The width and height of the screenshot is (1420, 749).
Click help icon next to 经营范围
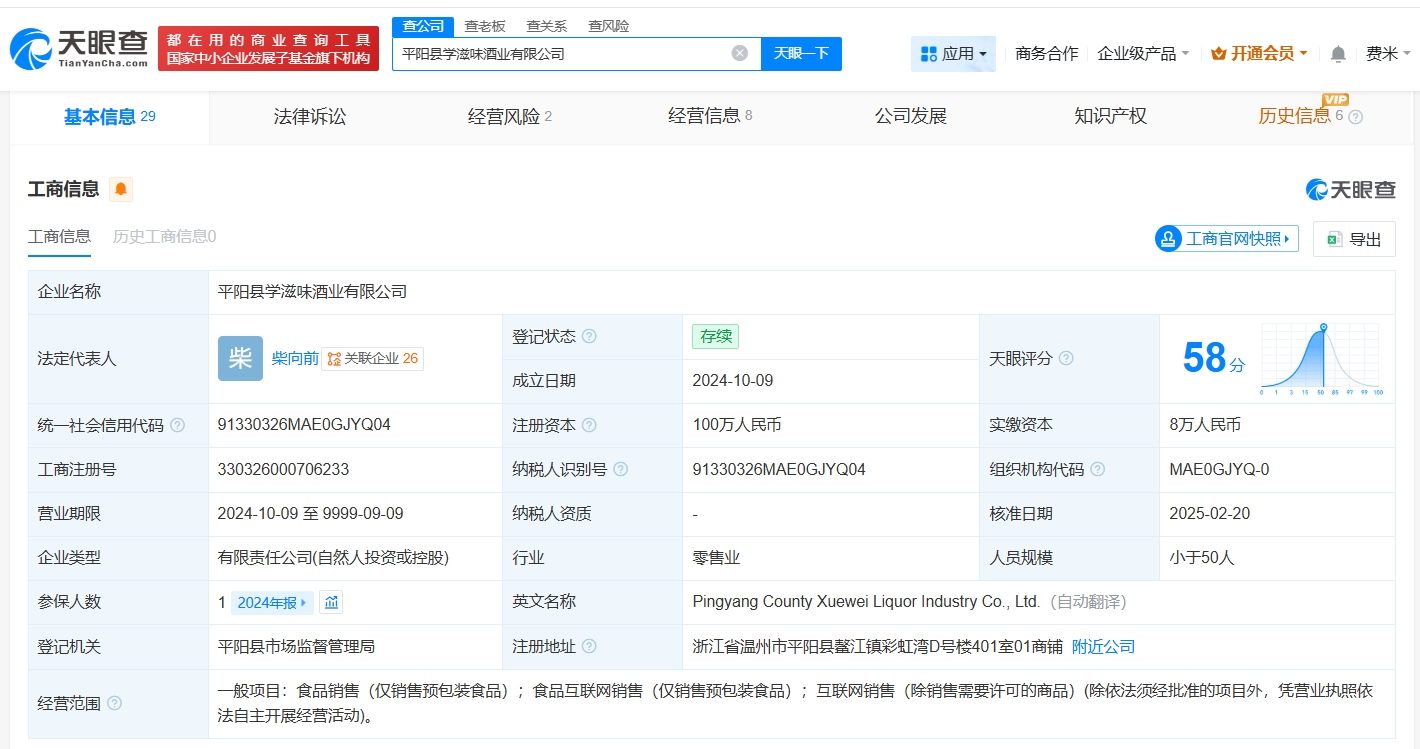(x=115, y=703)
